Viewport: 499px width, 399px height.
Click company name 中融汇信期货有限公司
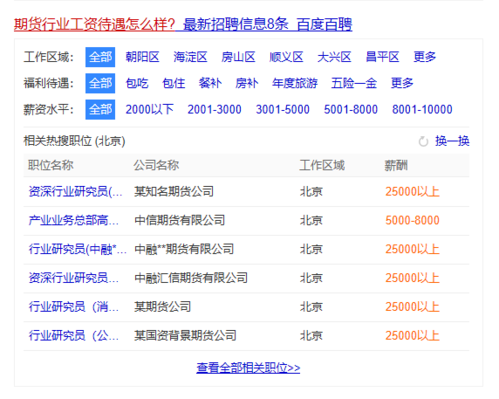tap(191, 278)
